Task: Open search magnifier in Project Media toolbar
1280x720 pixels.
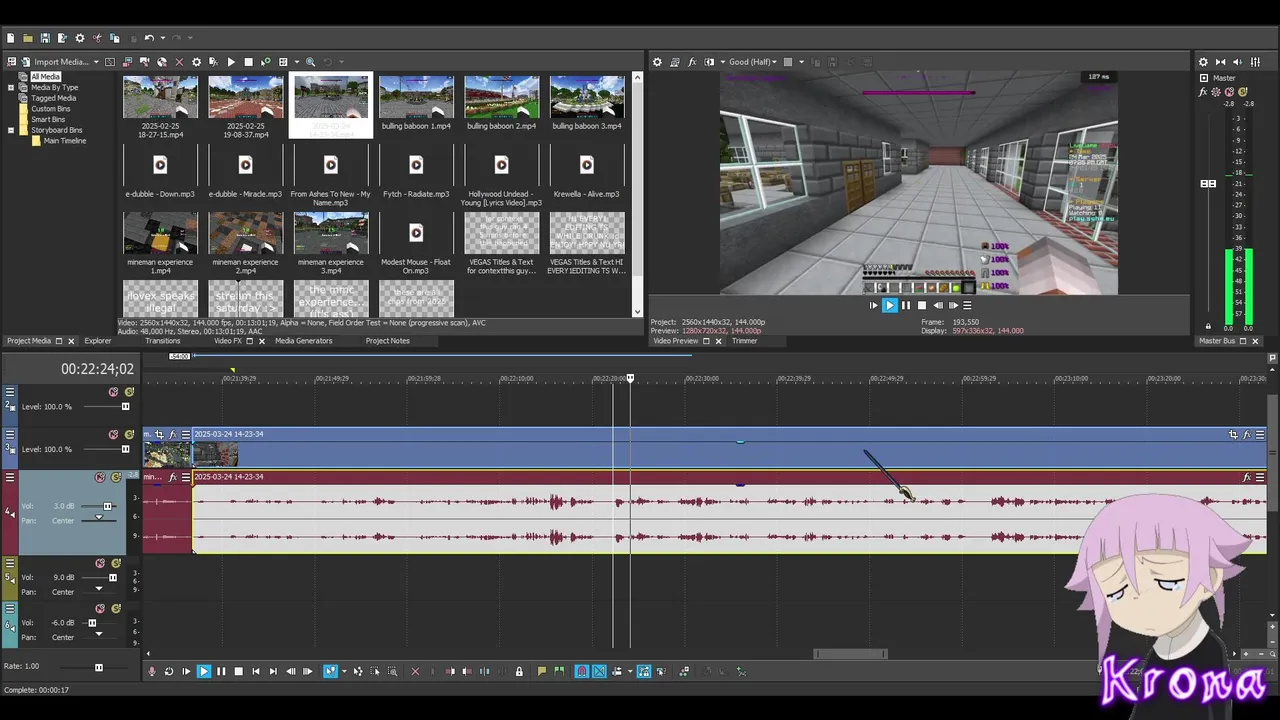Action: (x=310, y=62)
